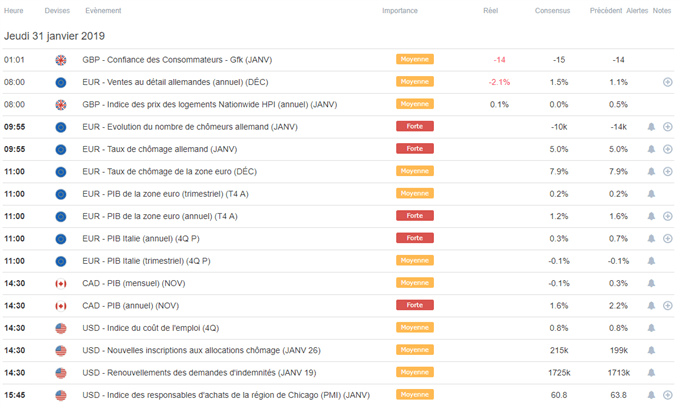Add note to German retail sales row
680x410 pixels.
click(x=667, y=82)
